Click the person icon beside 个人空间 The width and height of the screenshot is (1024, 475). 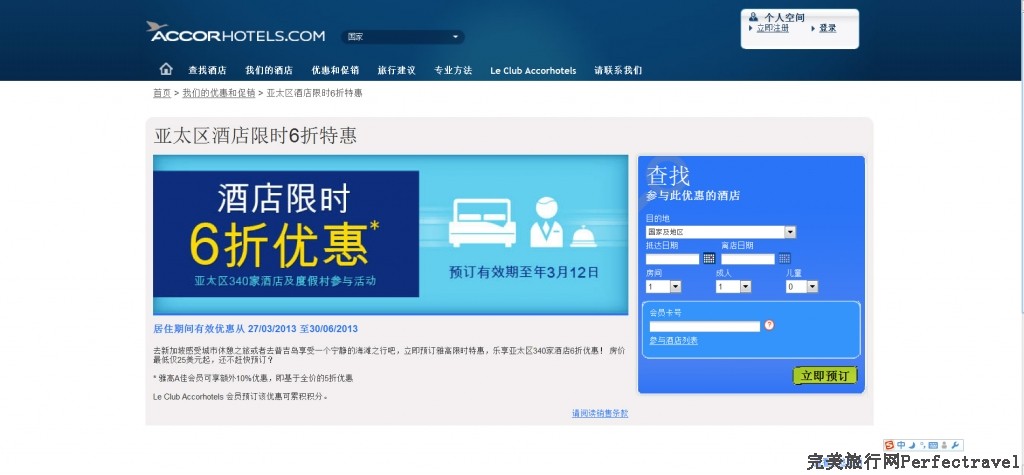coord(754,17)
